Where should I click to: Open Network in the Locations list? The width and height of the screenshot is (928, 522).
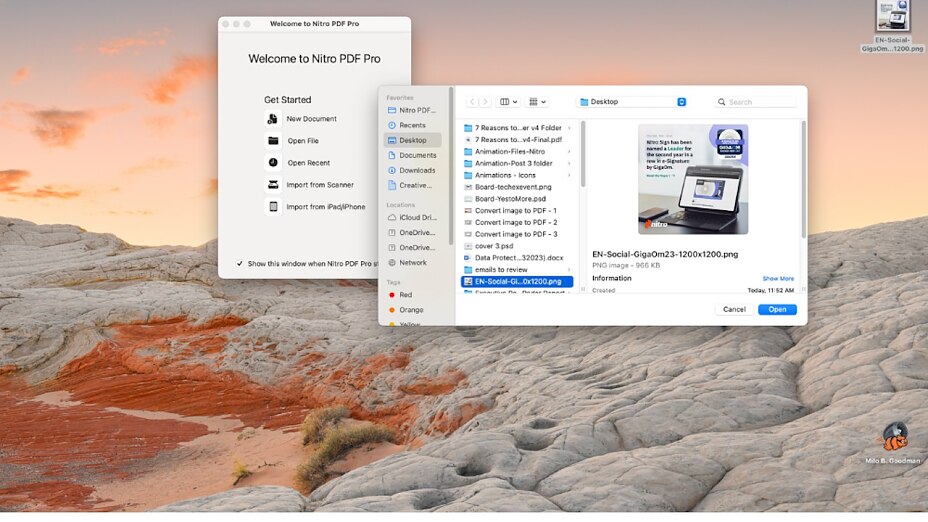pyautogui.click(x=412, y=262)
